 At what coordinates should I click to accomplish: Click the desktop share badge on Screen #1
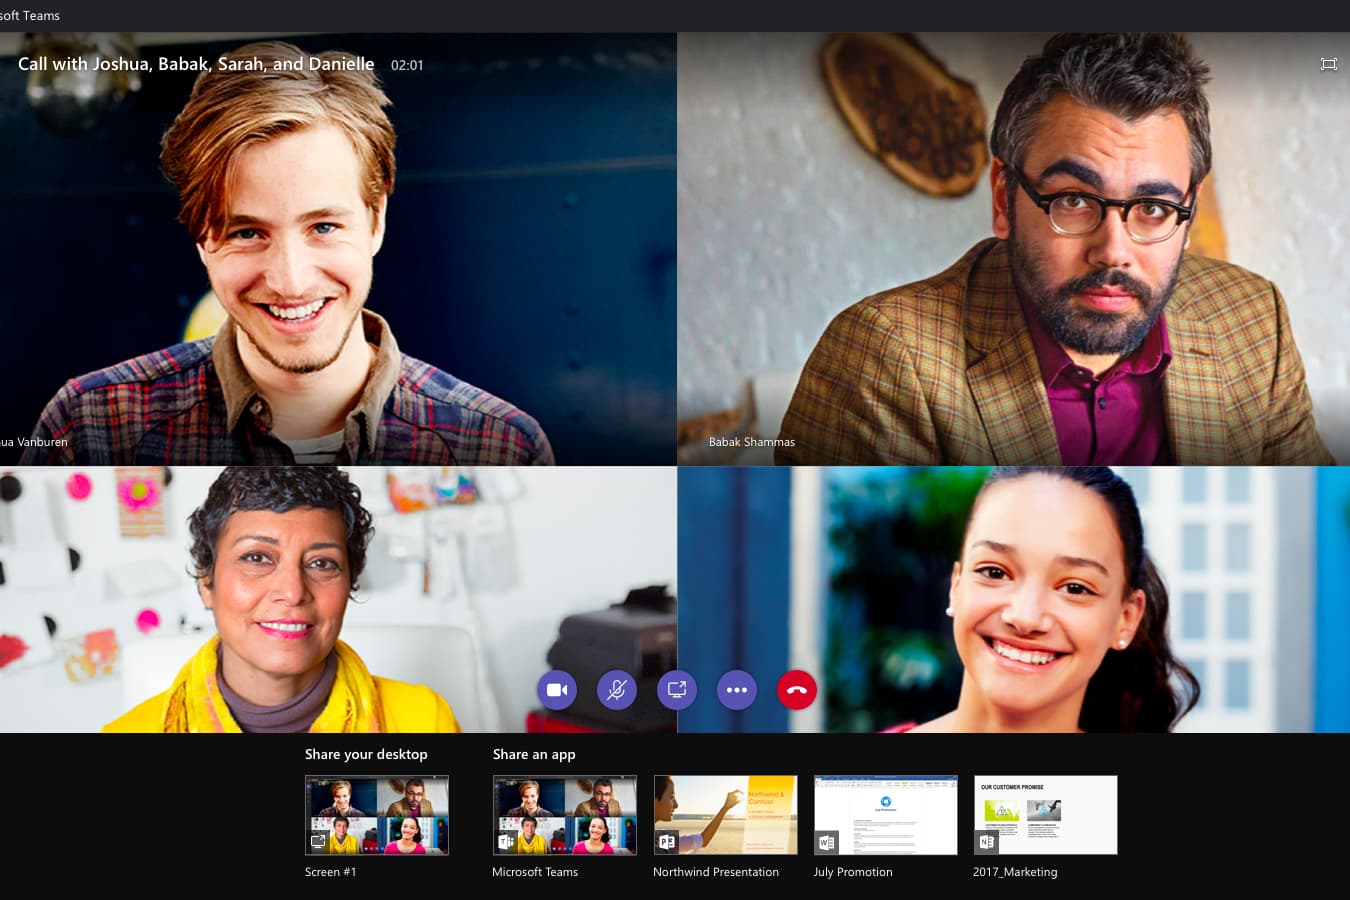click(318, 842)
